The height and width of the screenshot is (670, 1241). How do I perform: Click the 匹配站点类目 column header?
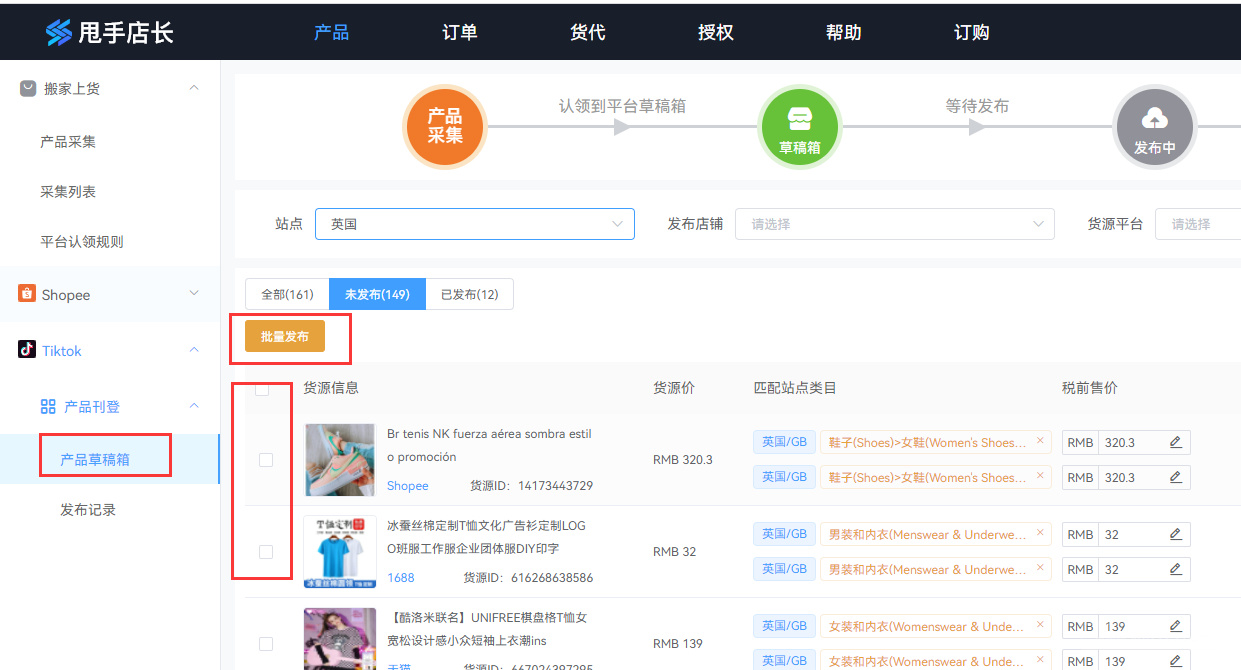[795, 388]
